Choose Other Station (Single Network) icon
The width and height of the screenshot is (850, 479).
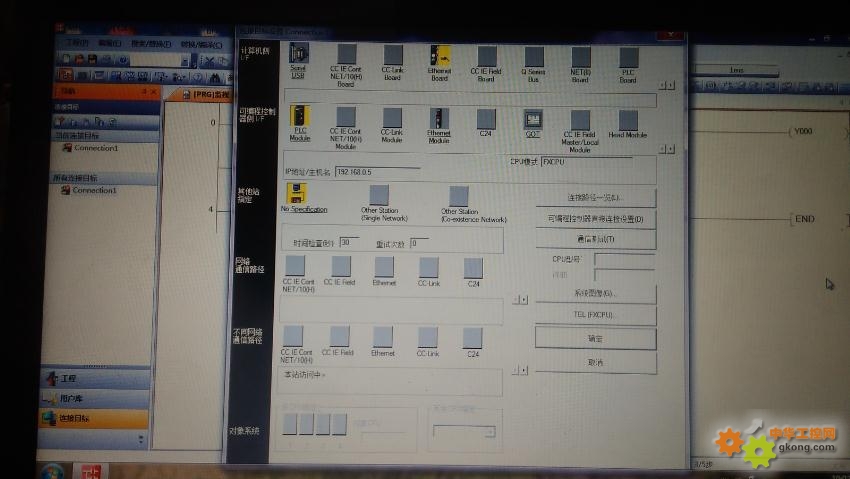[379, 195]
